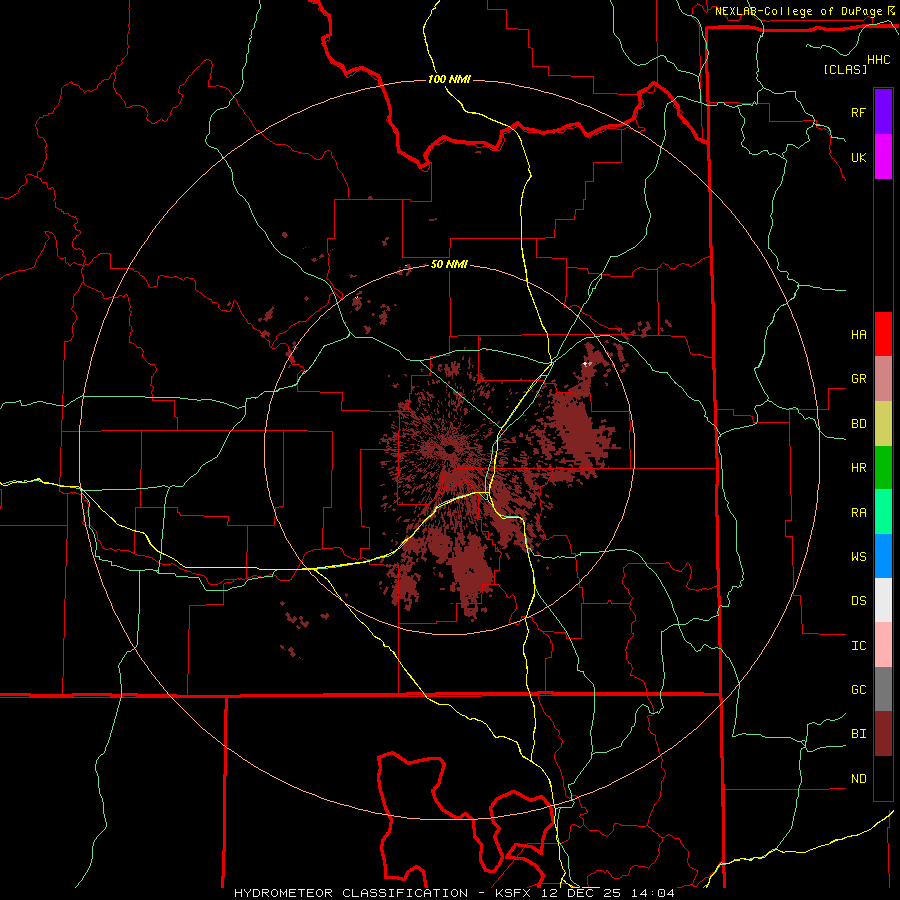The height and width of the screenshot is (900, 900).
Task: Click the GC gray legend swatch
Action: coord(883,689)
